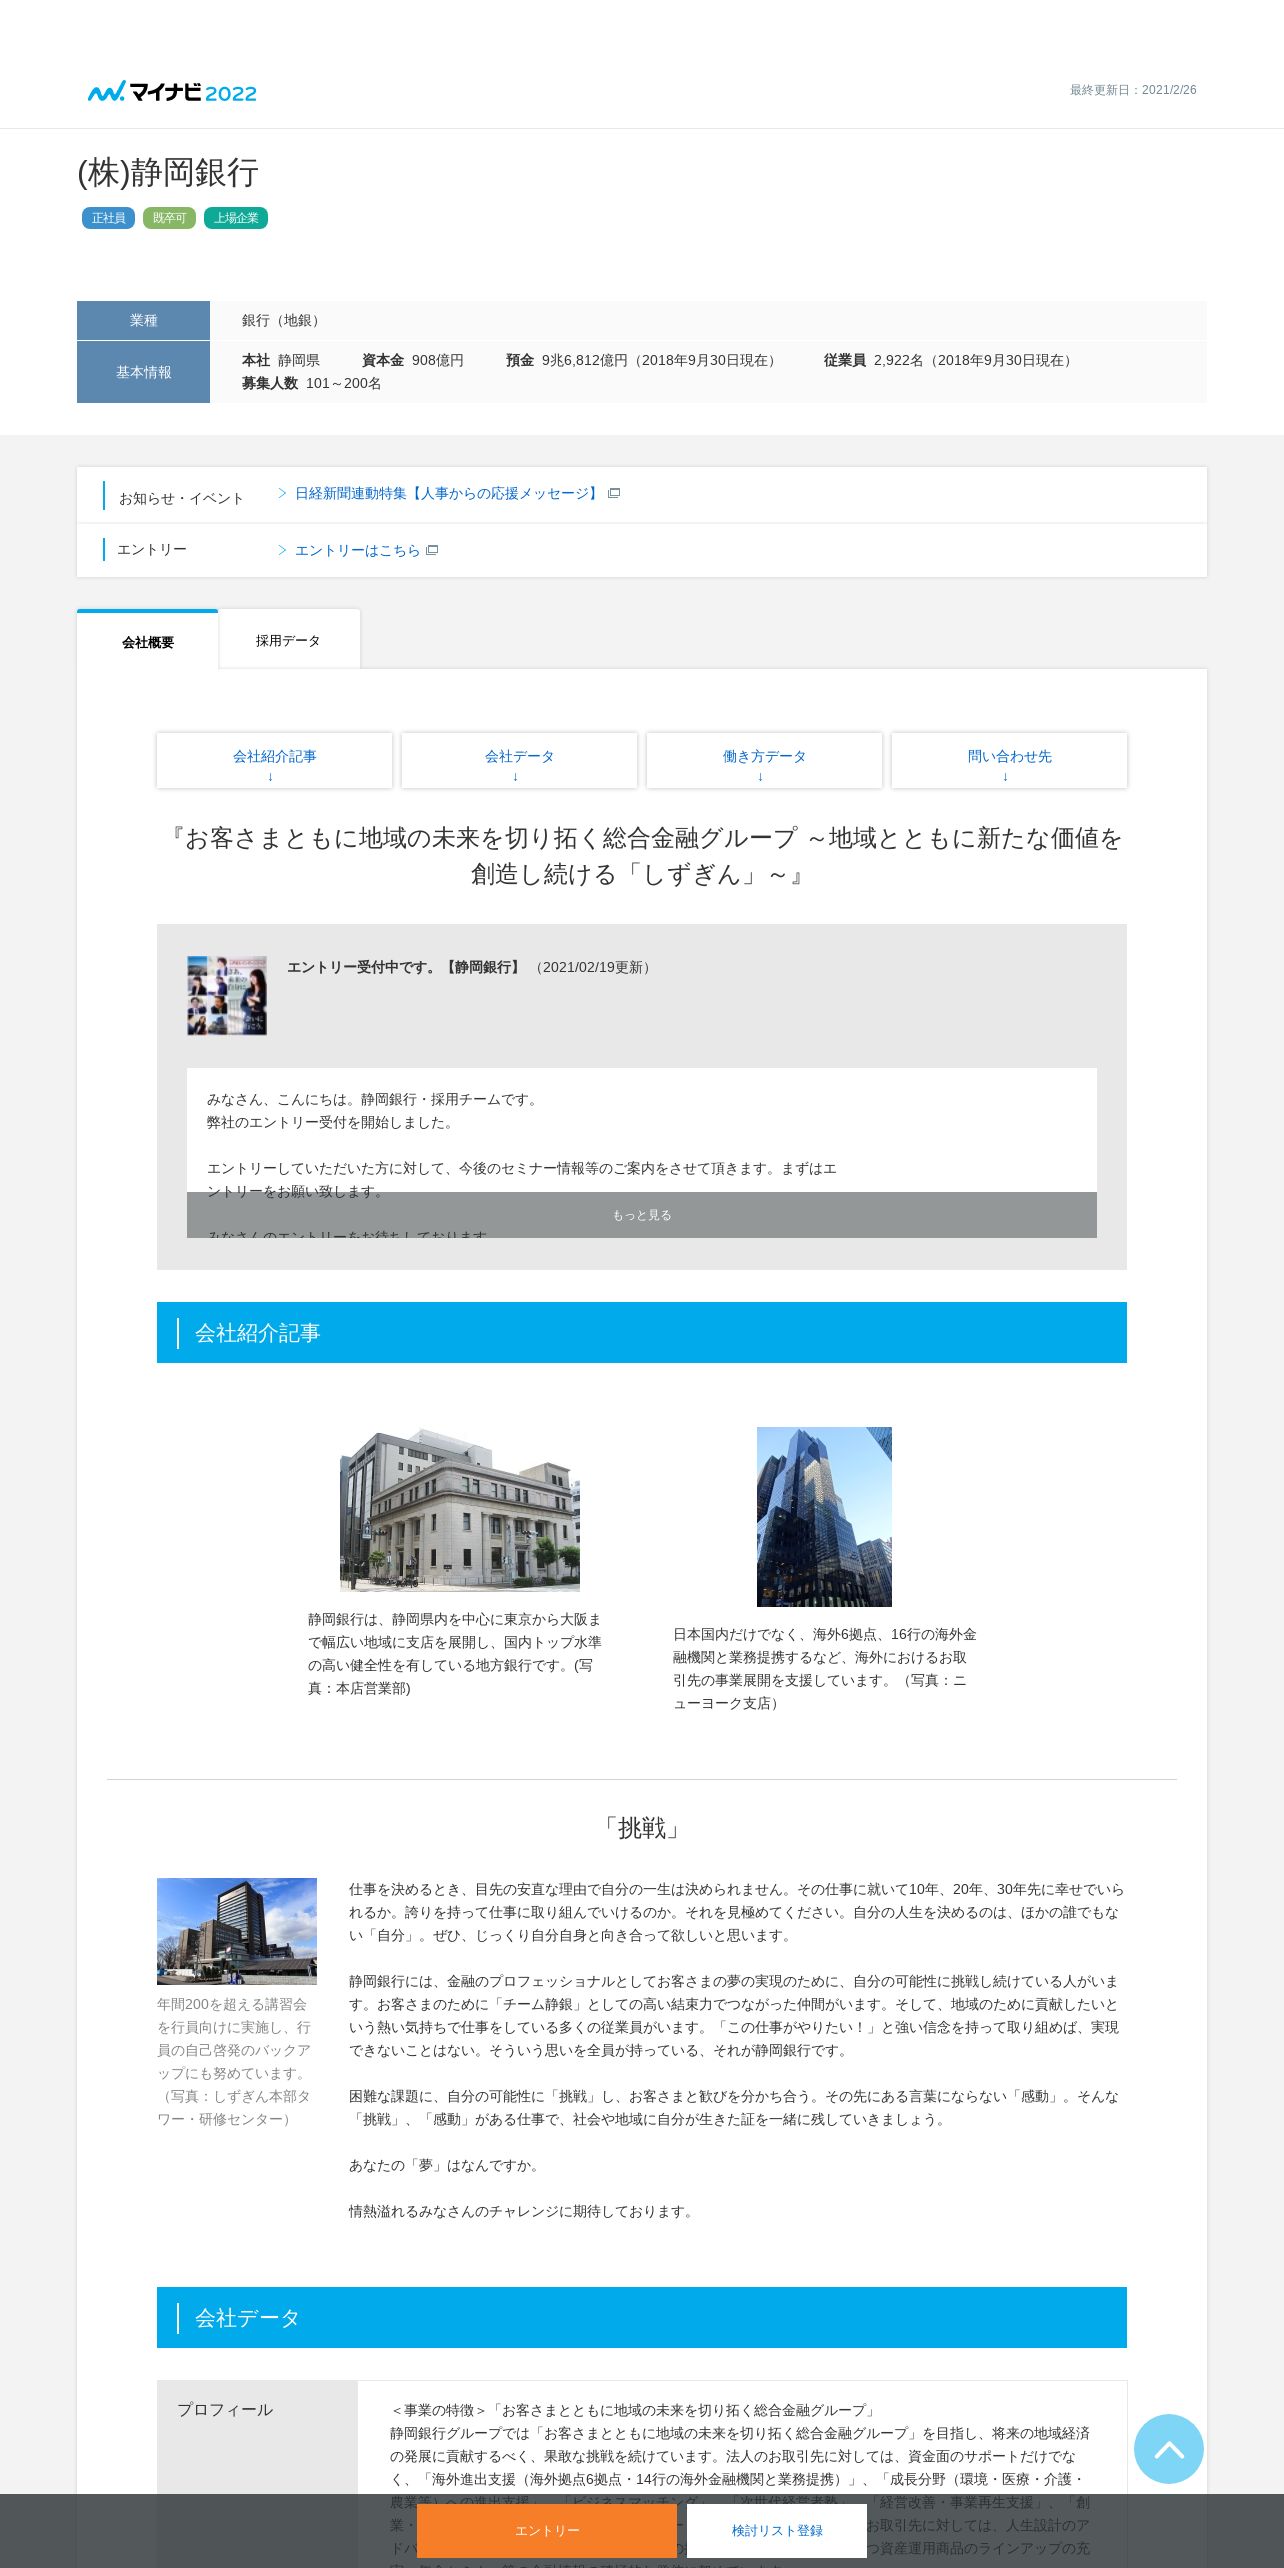Open the 日経新聞連動特集 announcement link
Viewport: 1284px width, 2568px height.
click(447, 493)
